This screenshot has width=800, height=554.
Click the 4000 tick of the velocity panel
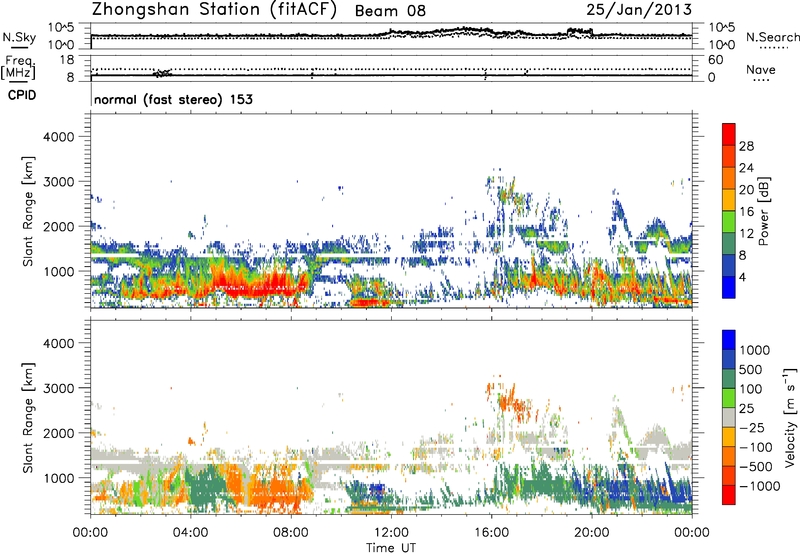point(59,343)
